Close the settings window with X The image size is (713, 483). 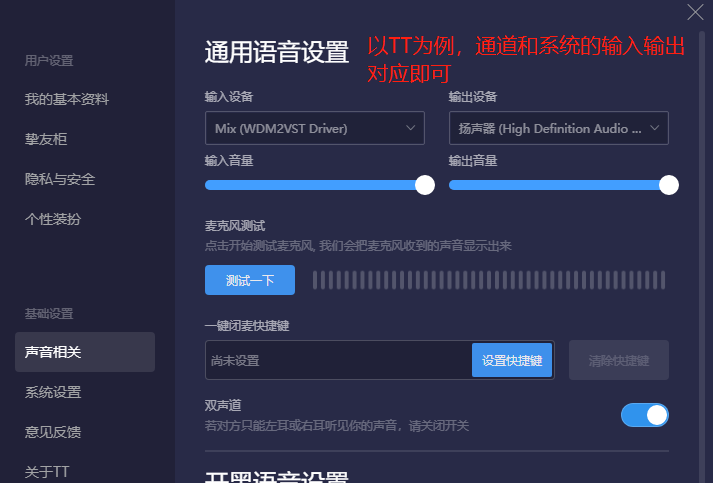point(695,12)
